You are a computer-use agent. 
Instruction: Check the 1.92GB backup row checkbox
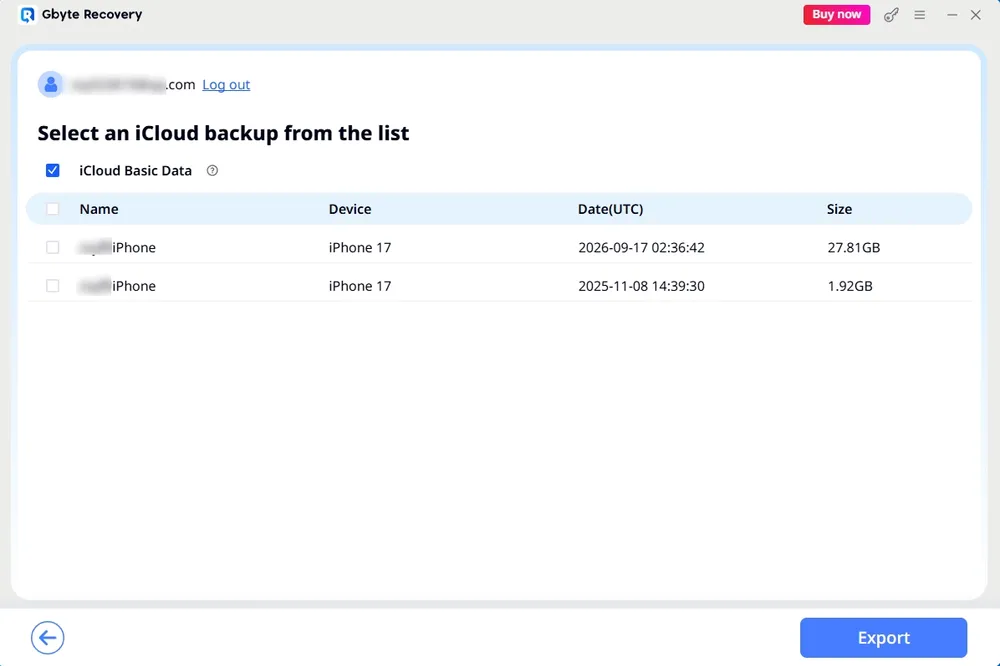coord(52,285)
